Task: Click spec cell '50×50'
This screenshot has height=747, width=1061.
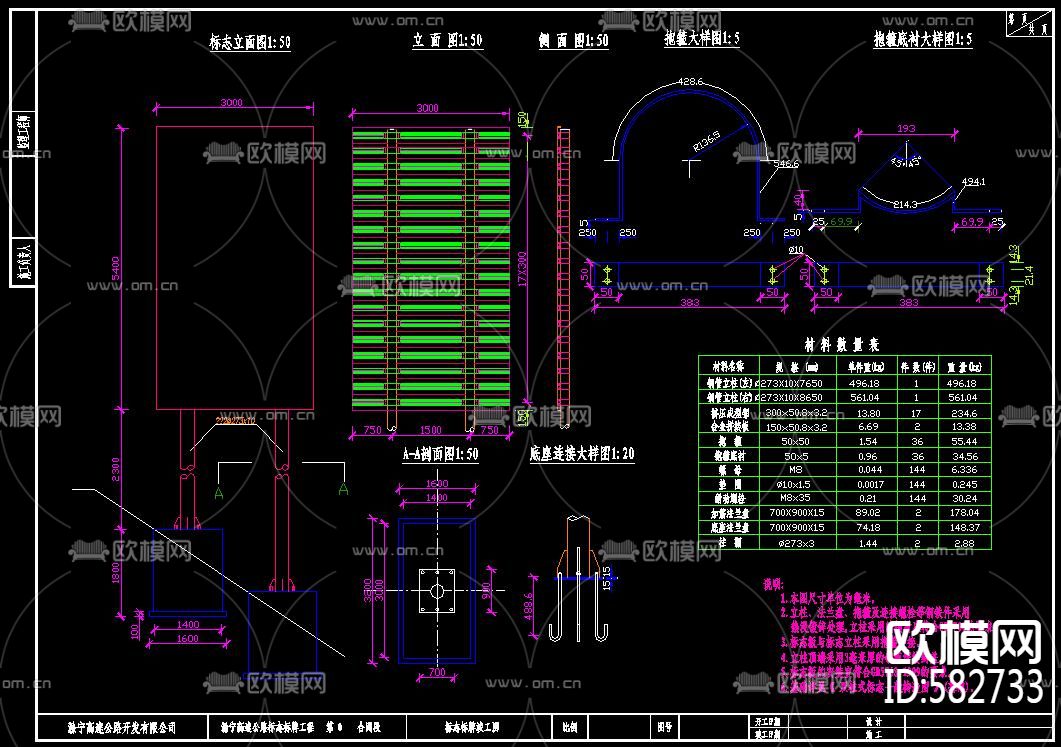Action: [x=796, y=441]
